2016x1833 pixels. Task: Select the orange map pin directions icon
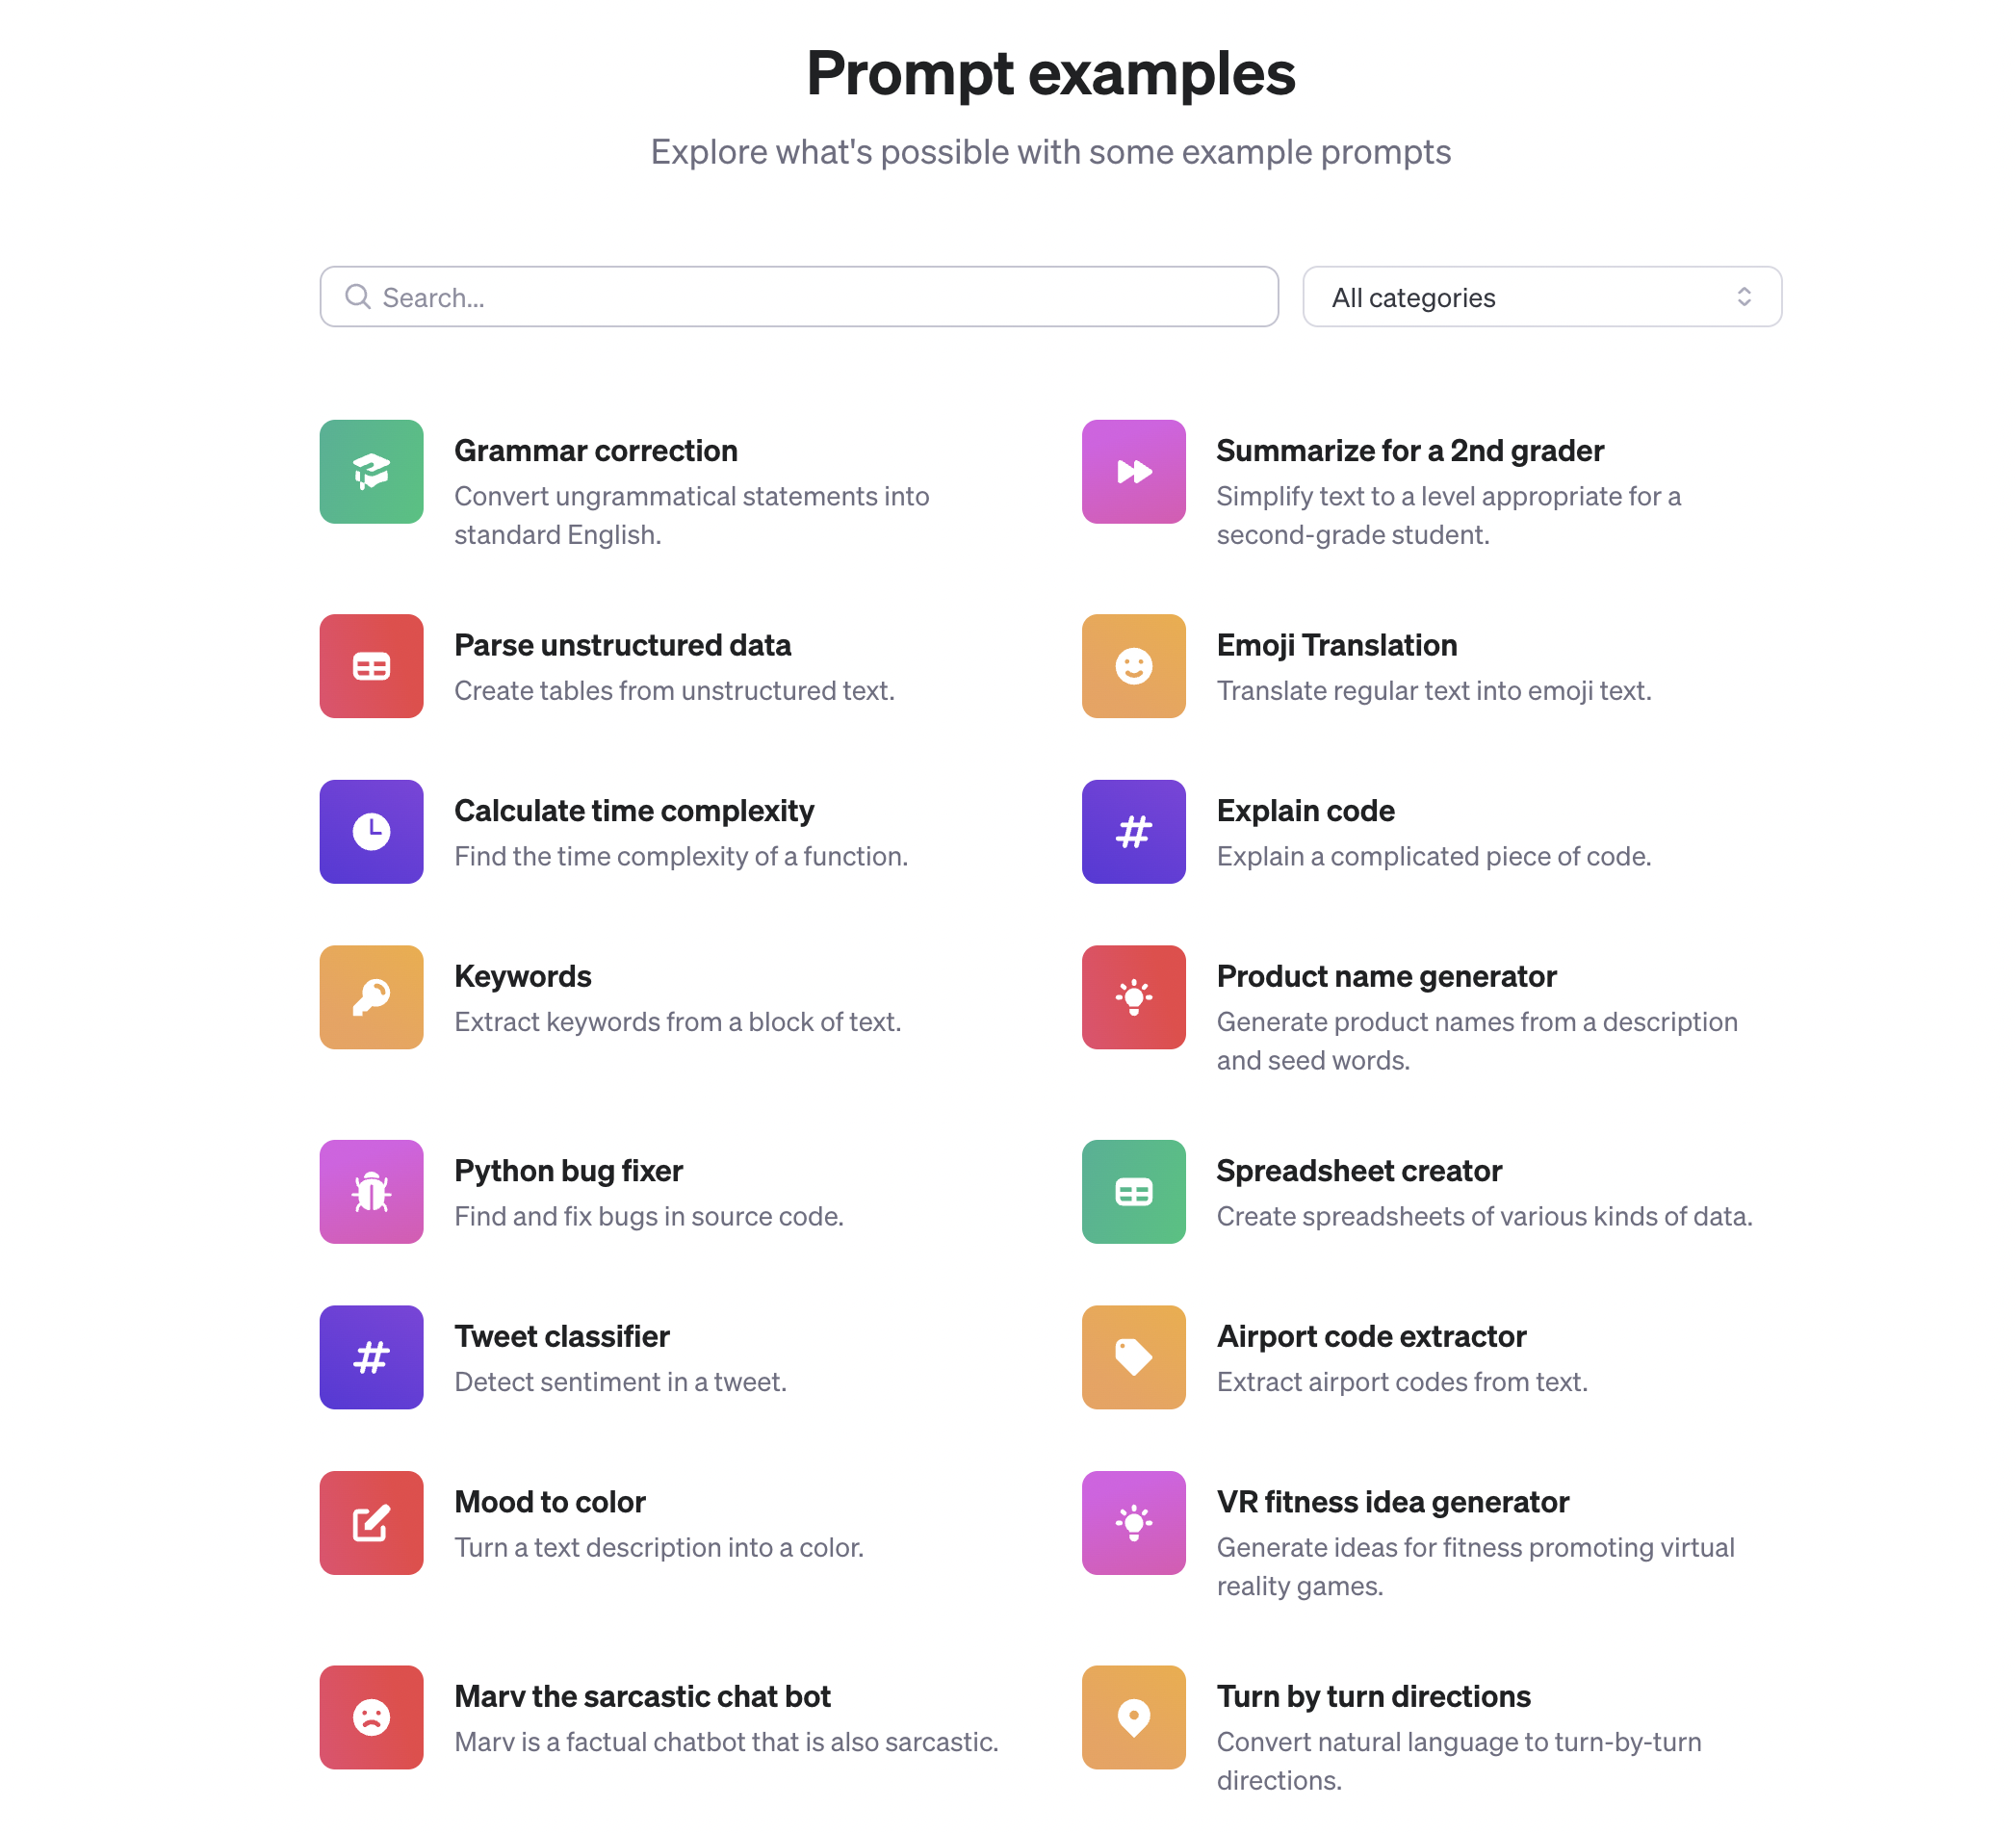point(1133,1717)
